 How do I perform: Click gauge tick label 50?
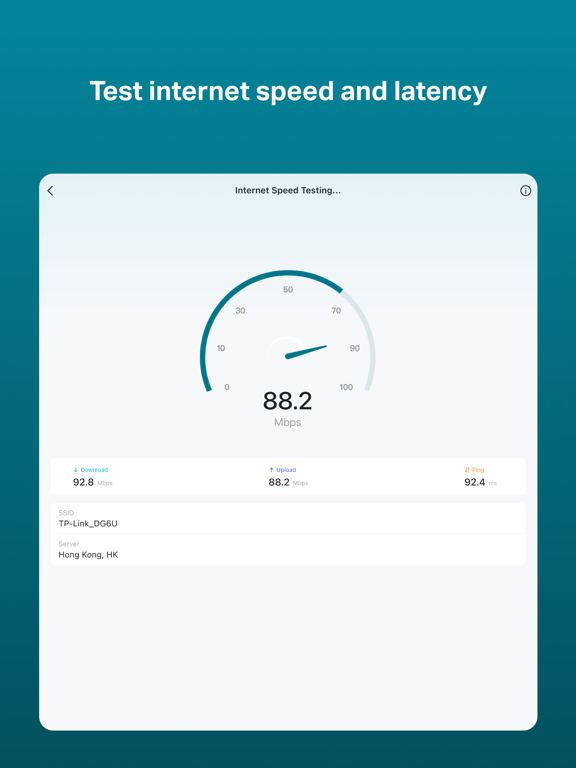tap(288, 289)
